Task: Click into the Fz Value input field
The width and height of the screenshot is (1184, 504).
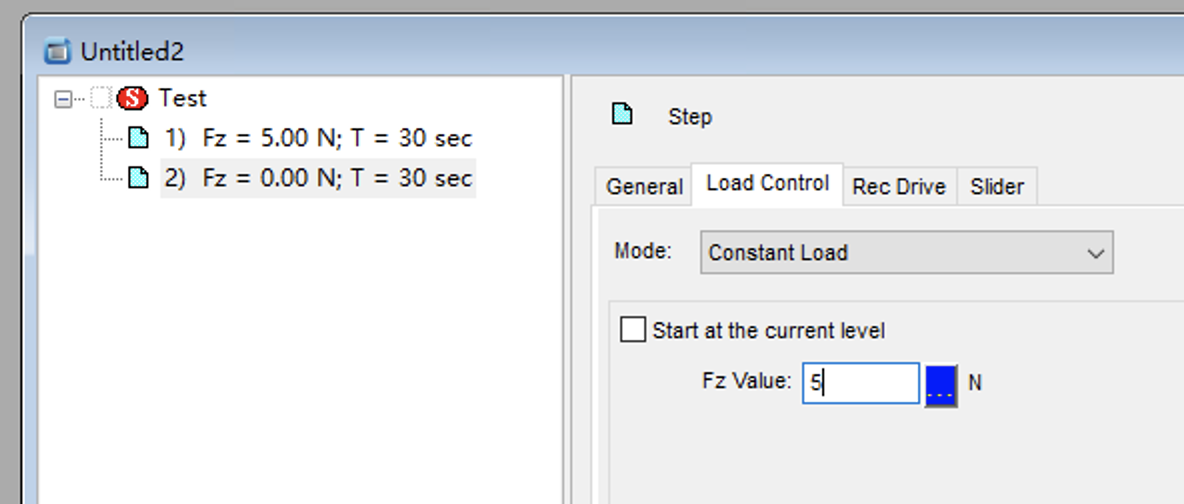Action: click(861, 383)
